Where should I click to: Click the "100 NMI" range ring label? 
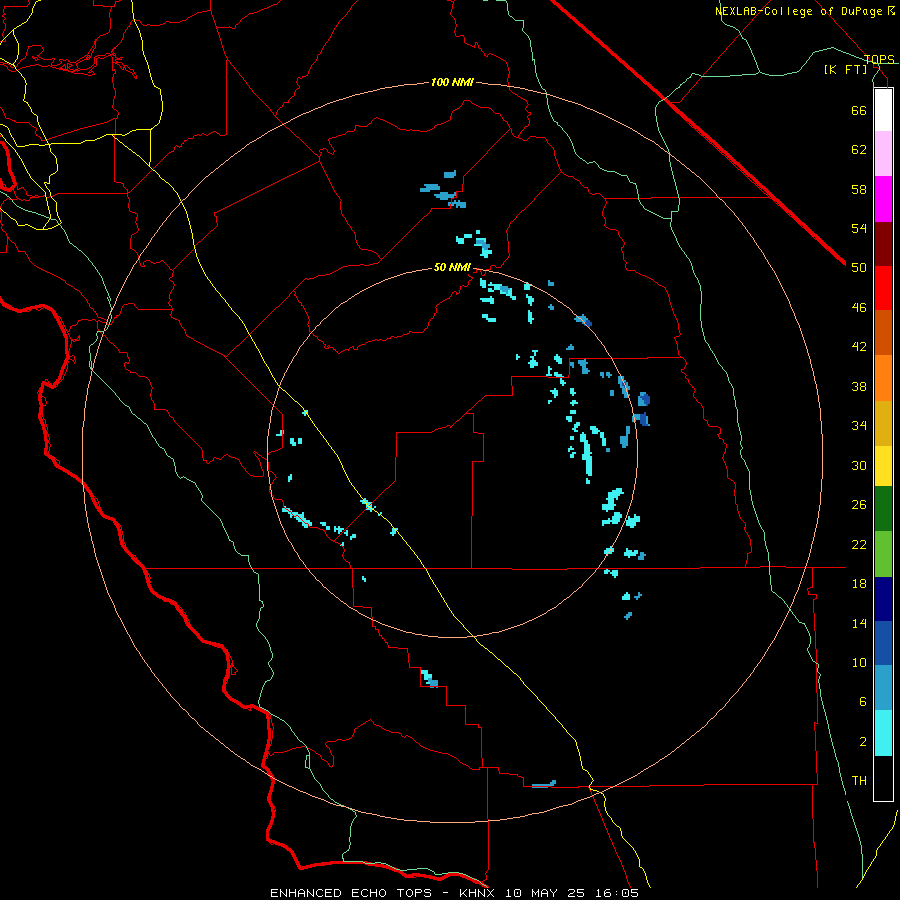click(x=452, y=83)
